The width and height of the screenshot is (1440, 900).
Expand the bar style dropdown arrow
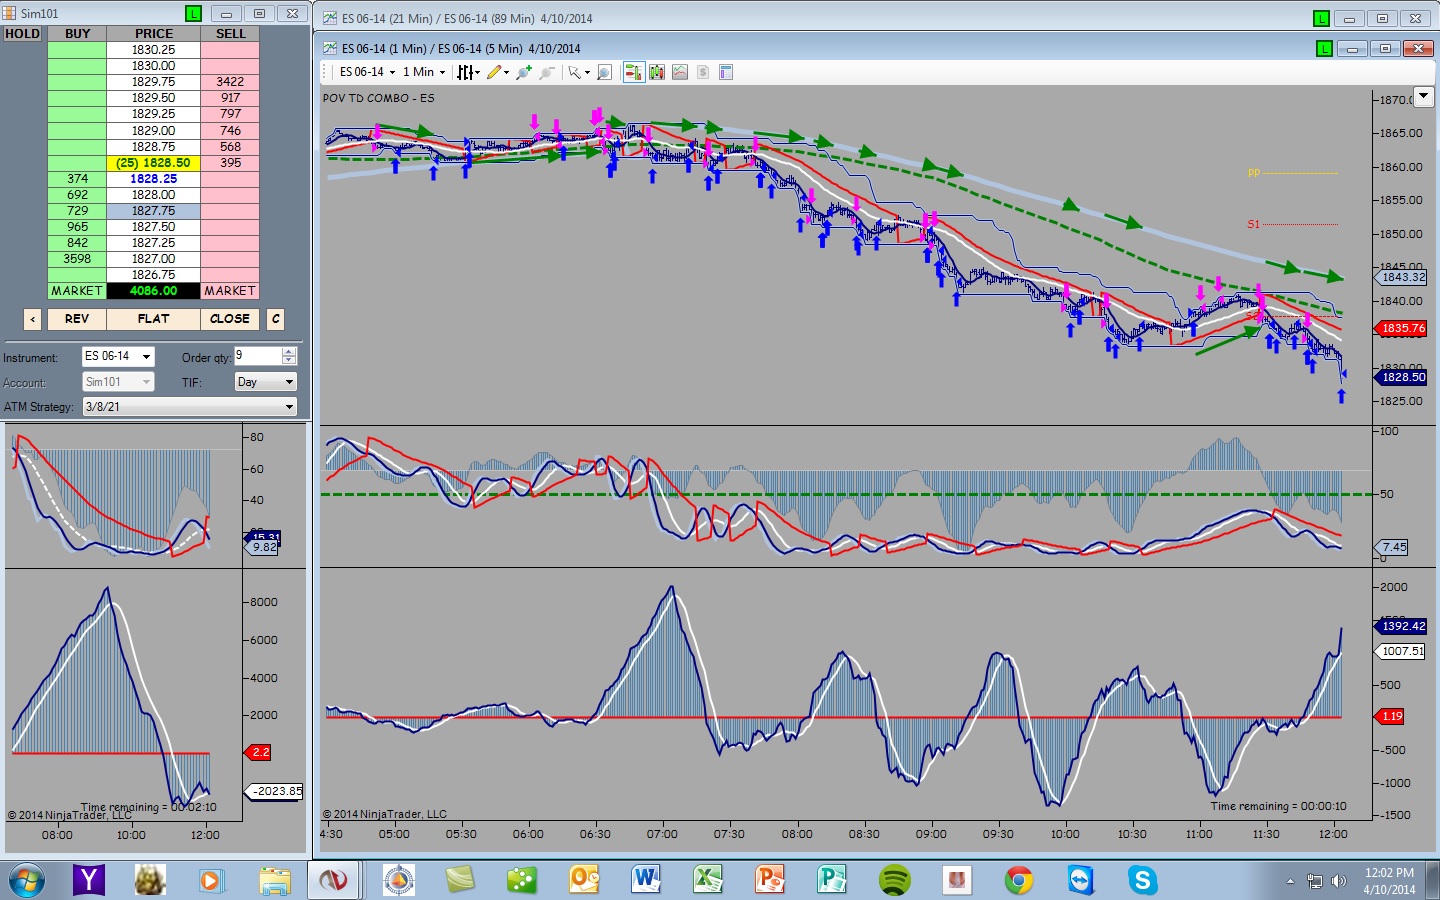(x=477, y=72)
